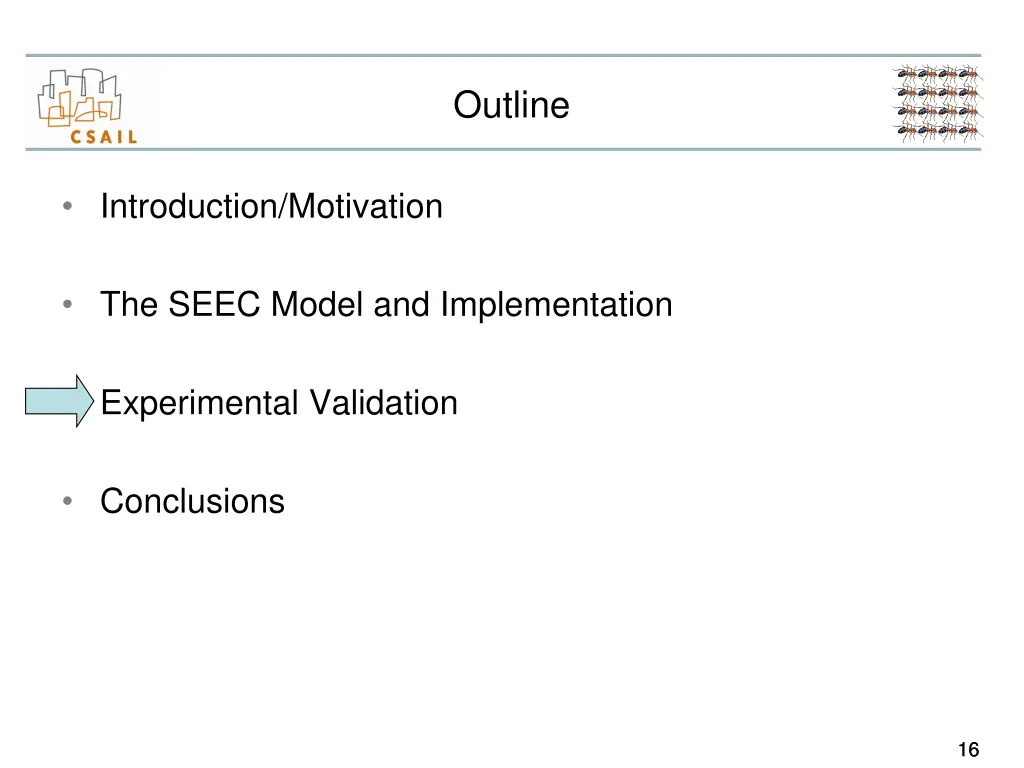Click the word Experimental
This screenshot has width=1024, height=768.
click(200, 402)
